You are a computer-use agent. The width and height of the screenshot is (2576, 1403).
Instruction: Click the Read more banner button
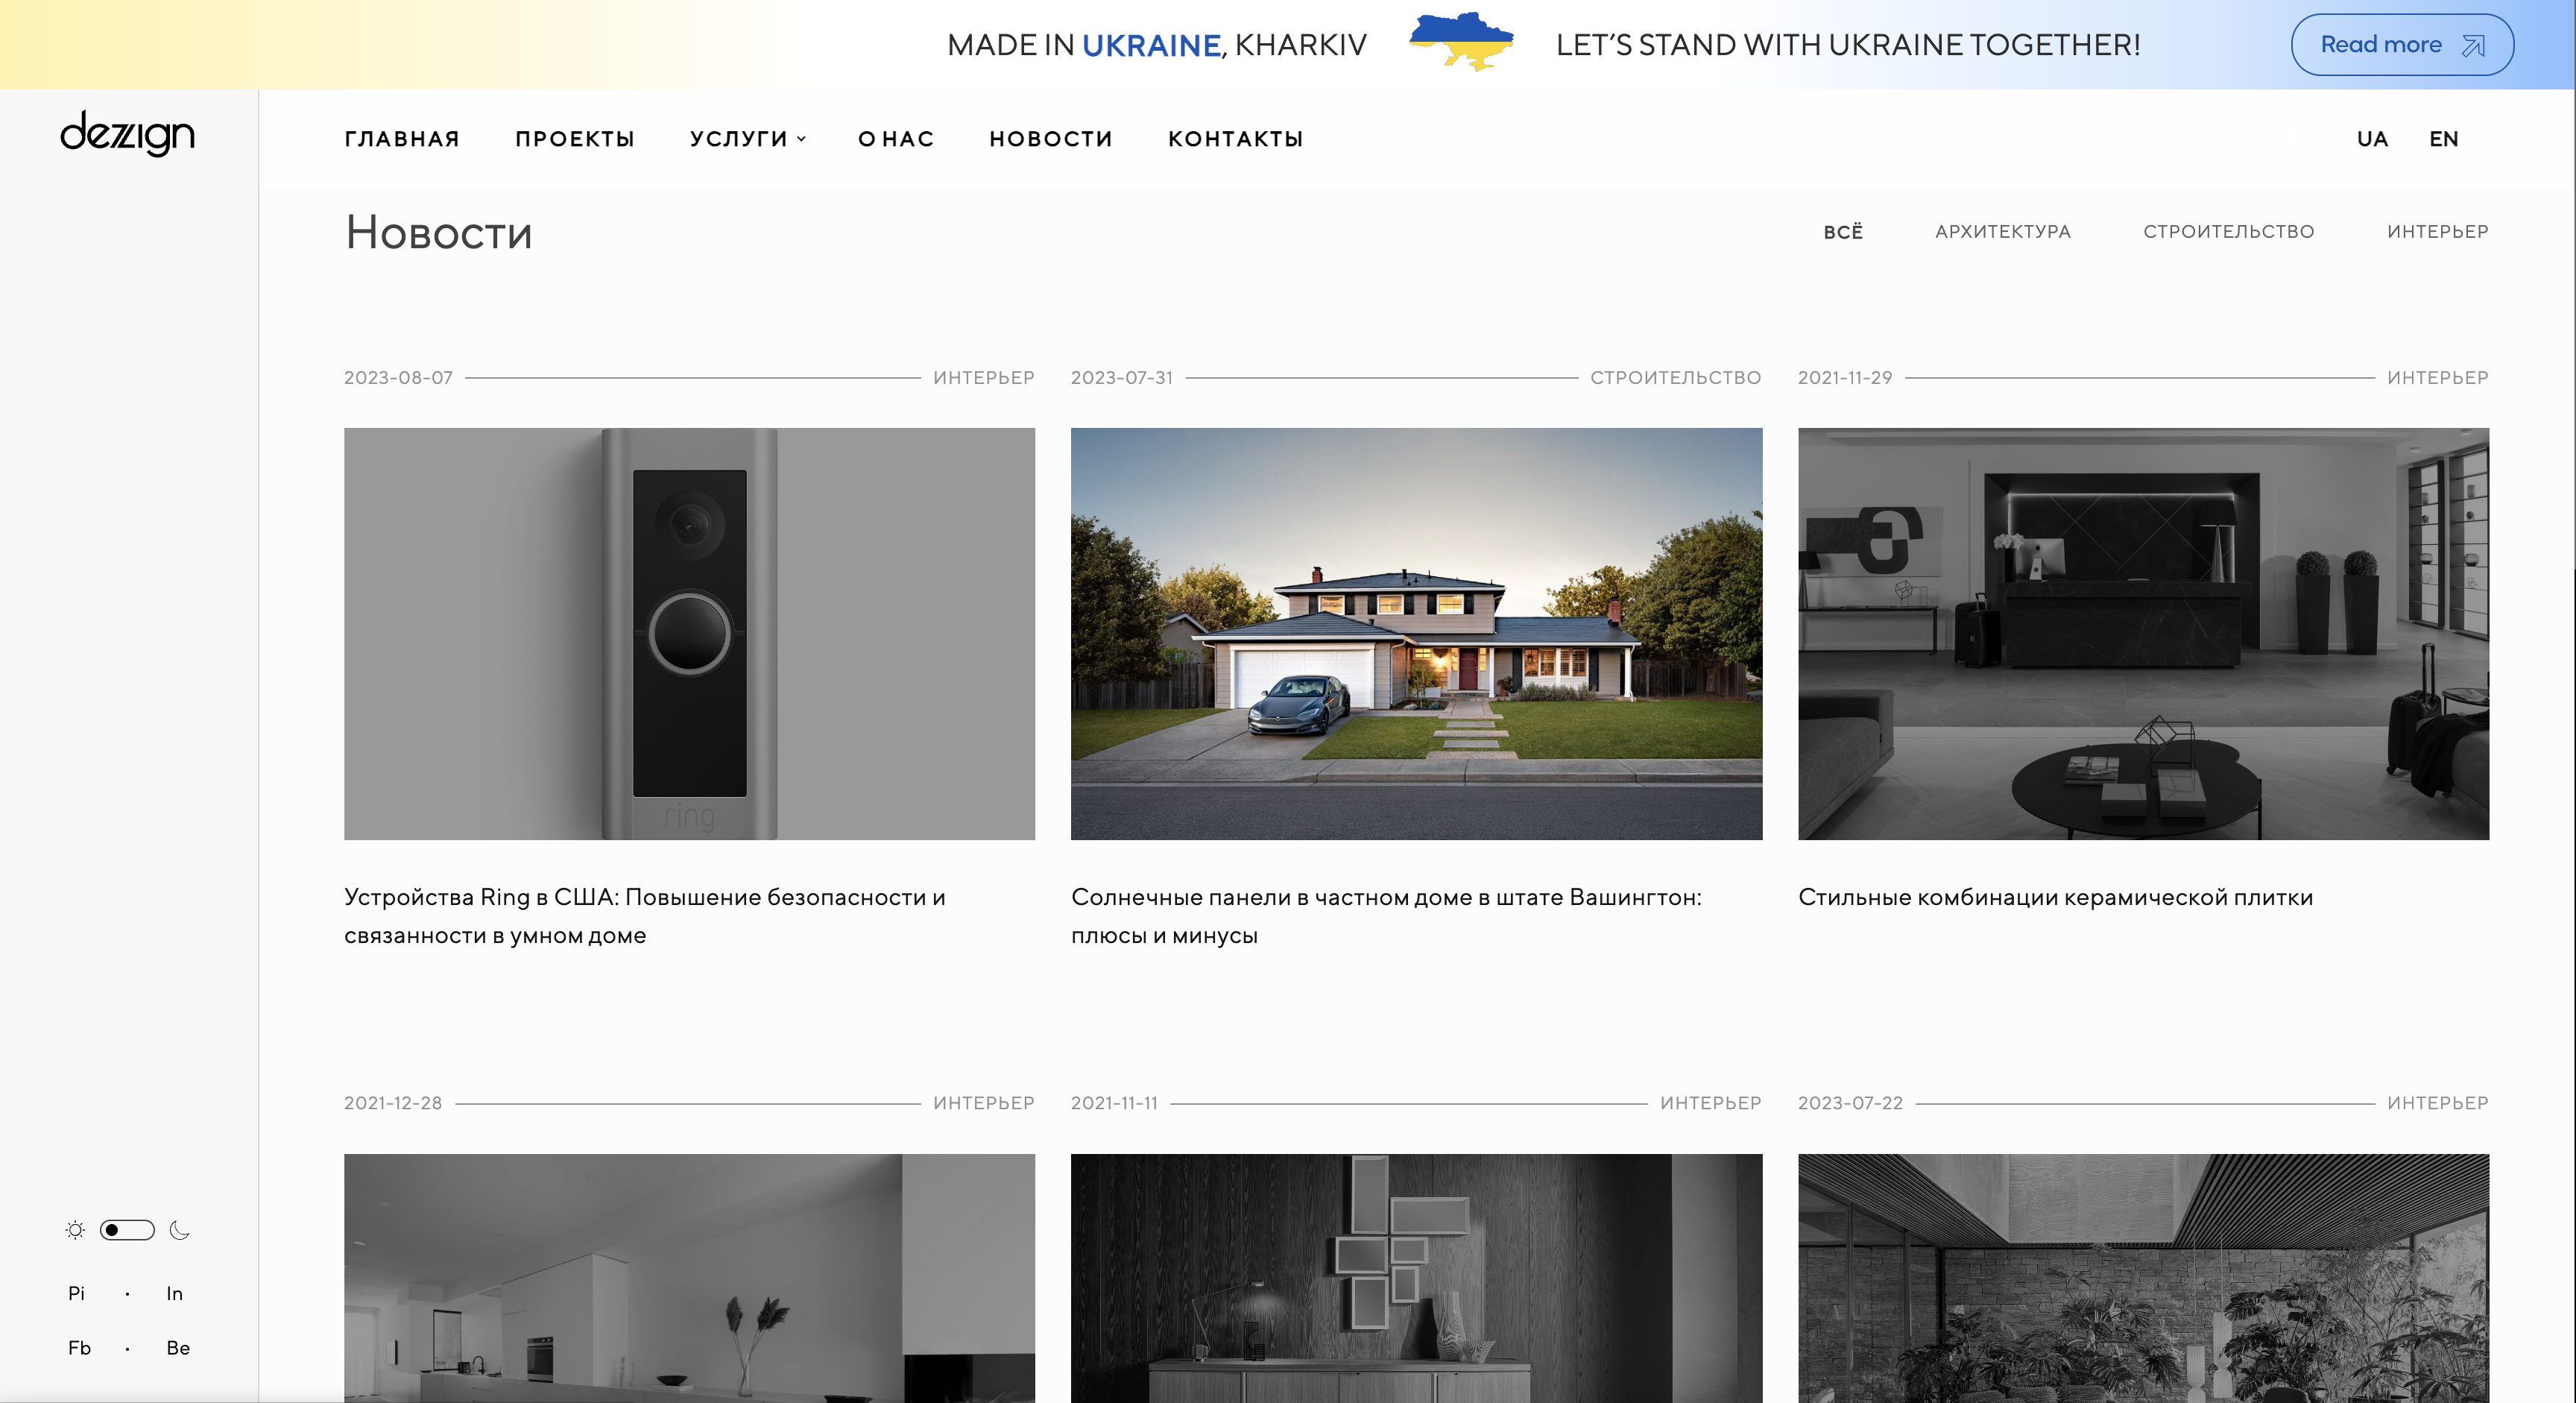pos(2402,45)
